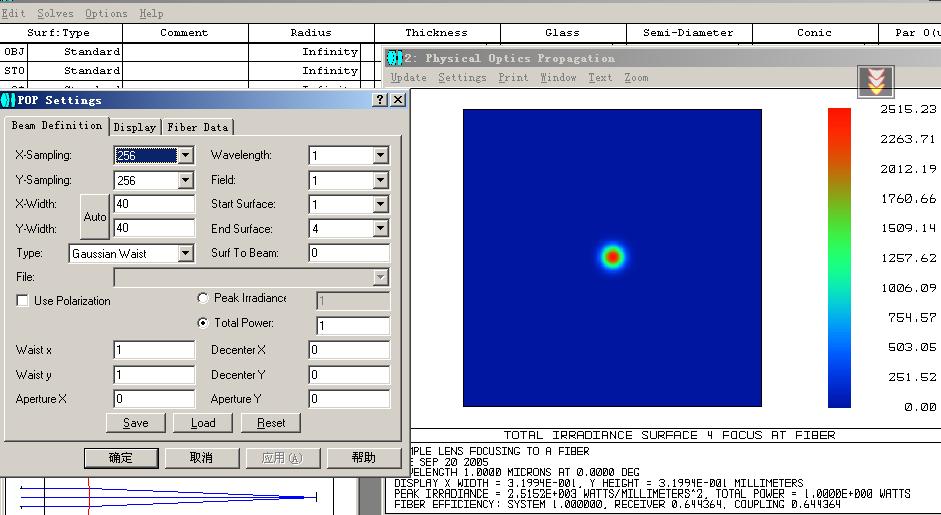
Task: Click the 帮助 help button
Action: (364, 458)
